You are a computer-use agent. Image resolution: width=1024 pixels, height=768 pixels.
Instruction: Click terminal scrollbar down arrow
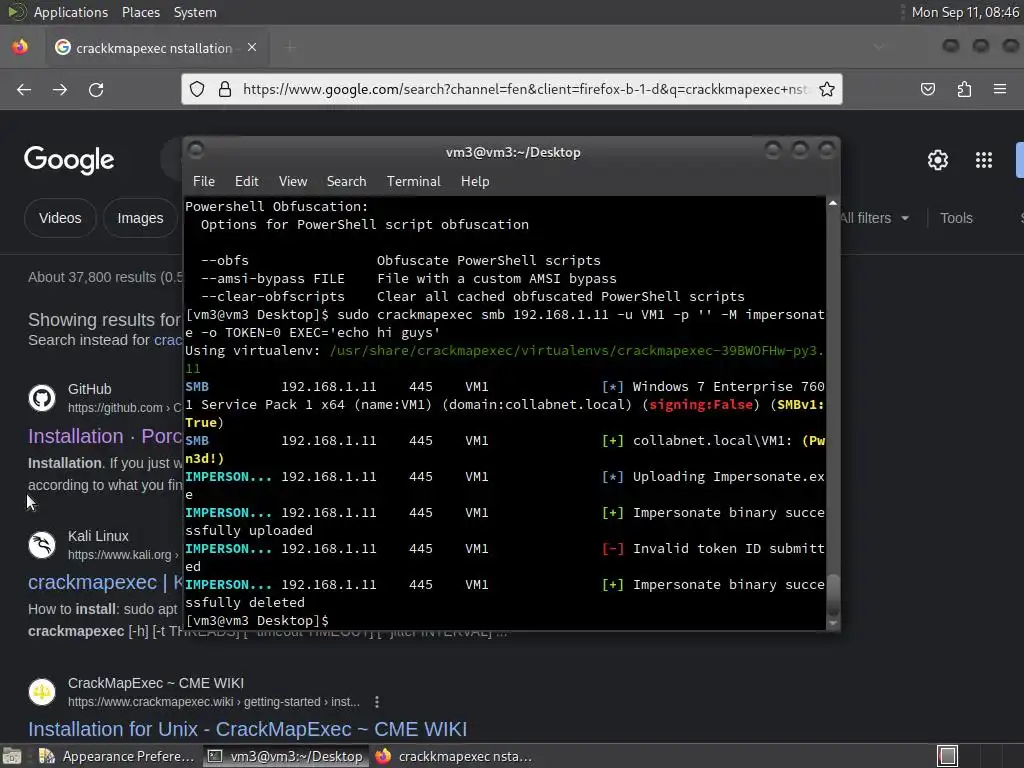pyautogui.click(x=833, y=624)
